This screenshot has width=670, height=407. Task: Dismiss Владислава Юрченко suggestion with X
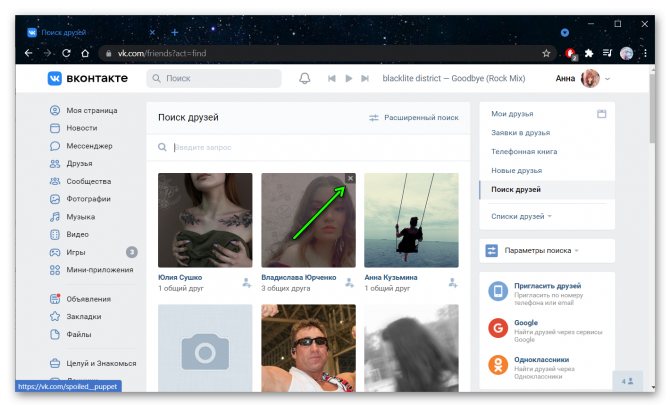[349, 178]
